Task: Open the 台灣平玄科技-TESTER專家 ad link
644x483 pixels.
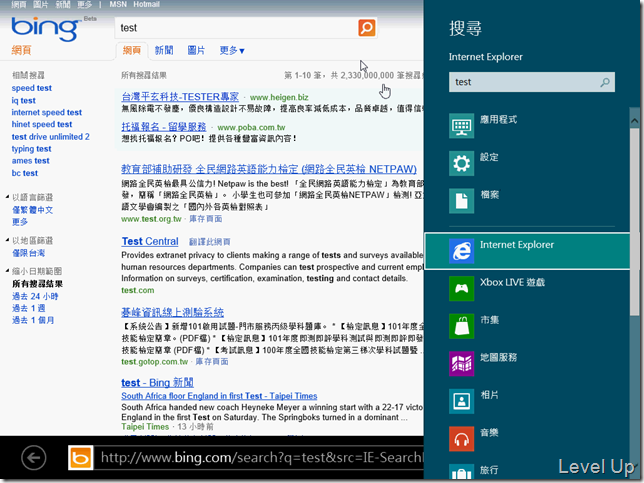Action: coord(180,97)
